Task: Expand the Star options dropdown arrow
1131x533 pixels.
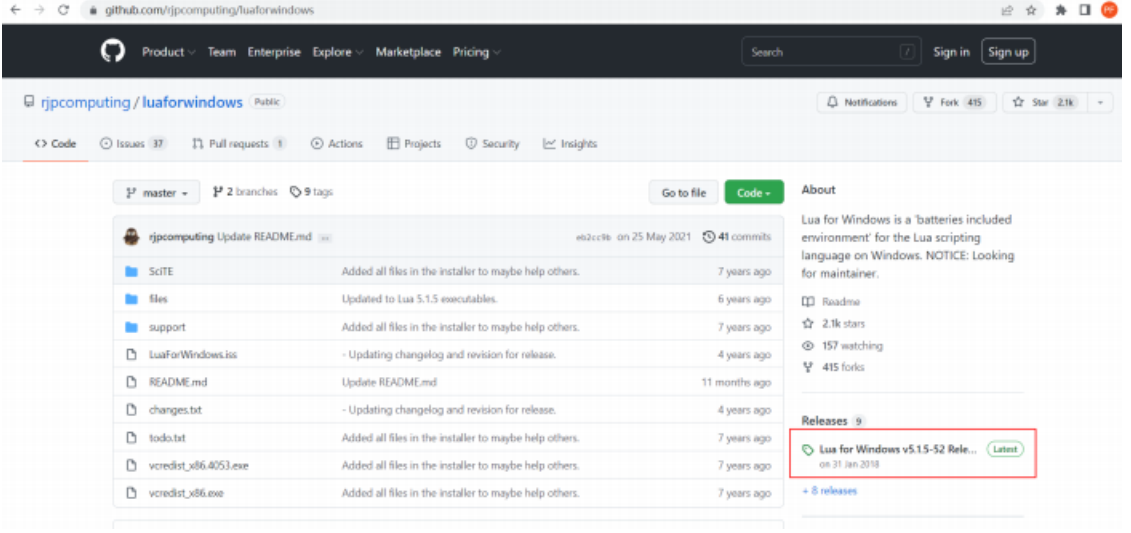Action: click(x=1100, y=102)
